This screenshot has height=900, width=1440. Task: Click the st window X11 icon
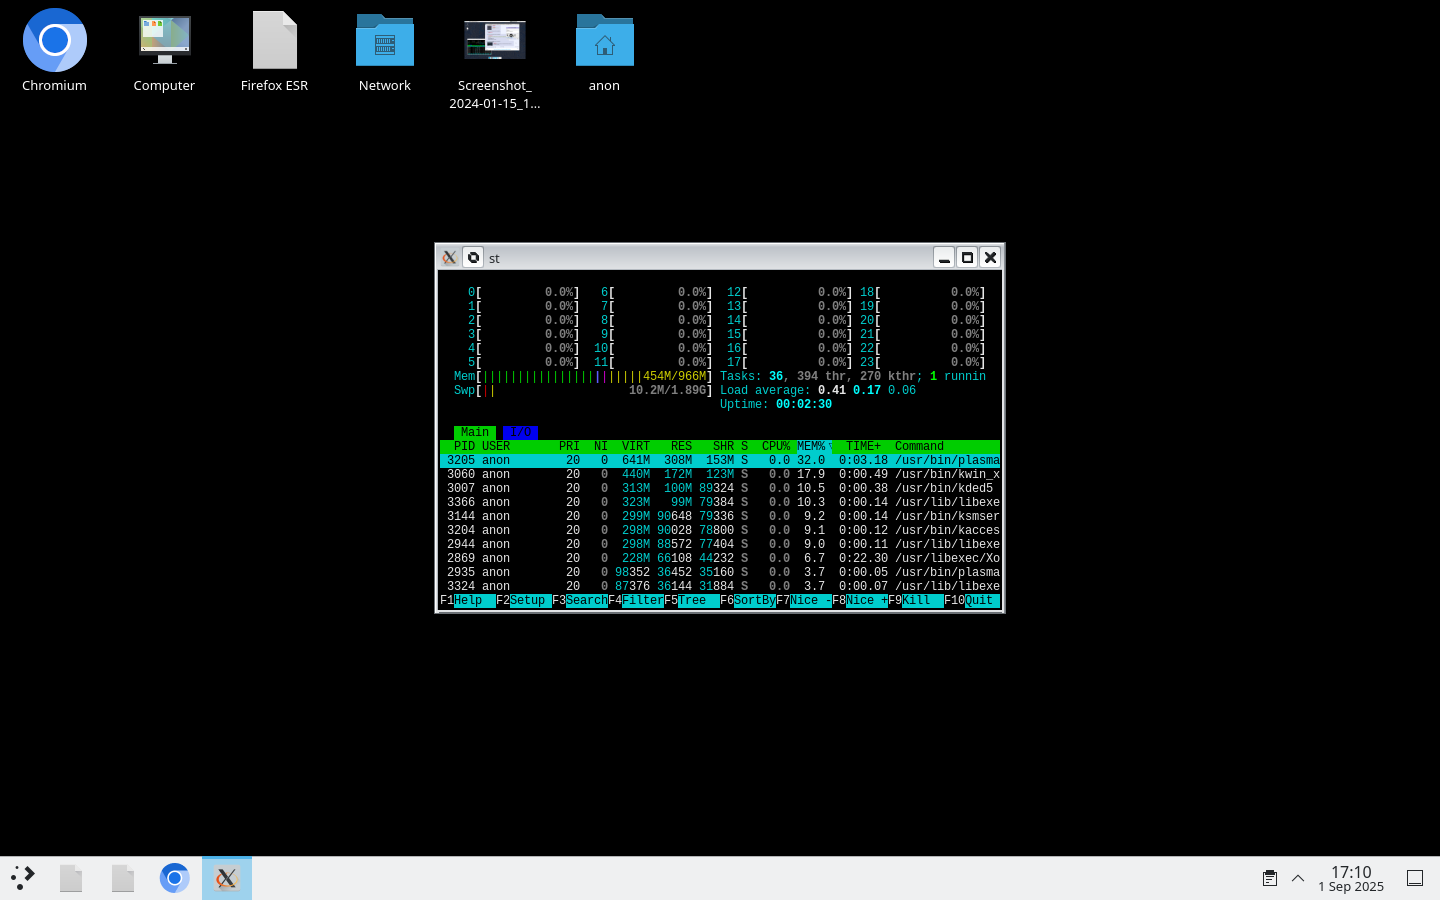[x=450, y=257]
